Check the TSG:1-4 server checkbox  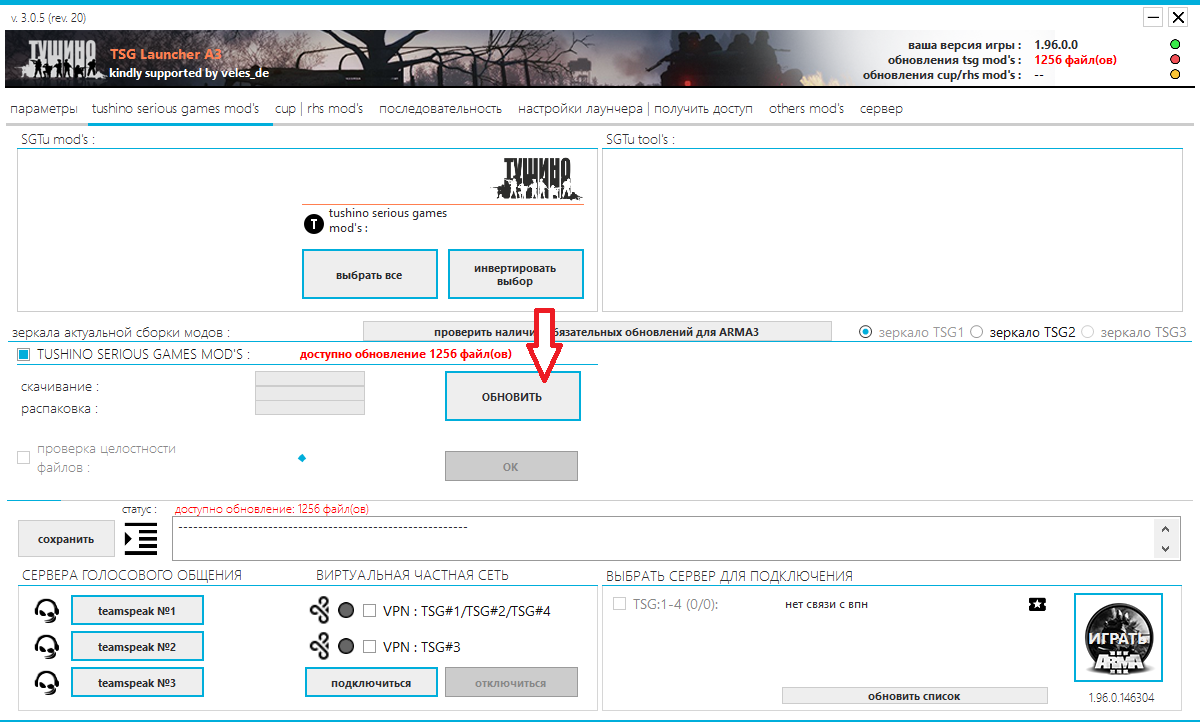coord(620,604)
